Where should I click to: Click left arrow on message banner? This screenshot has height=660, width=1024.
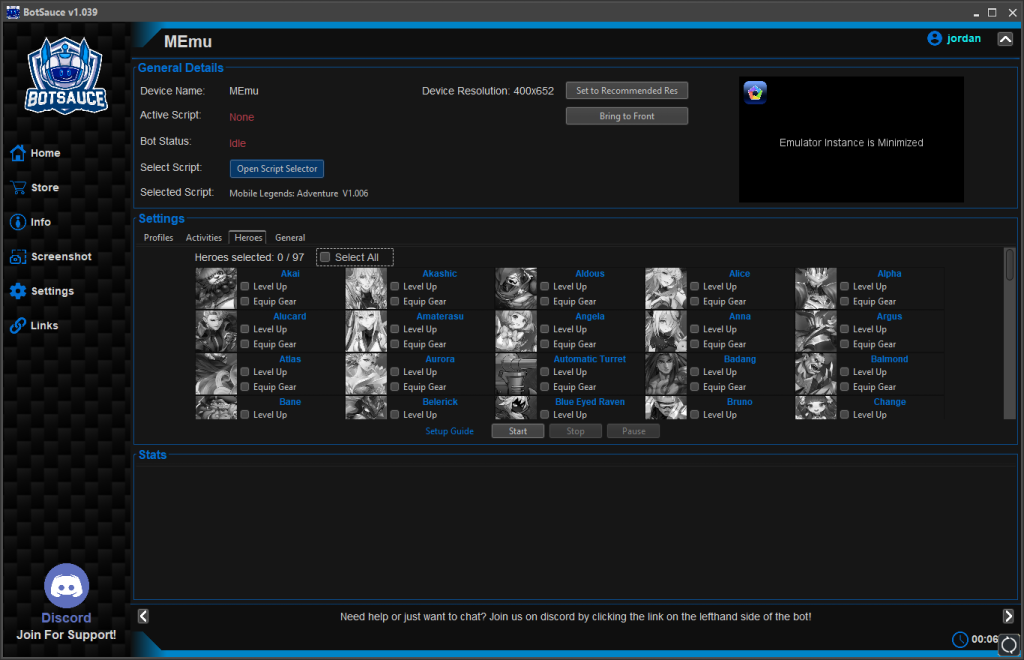coord(143,616)
